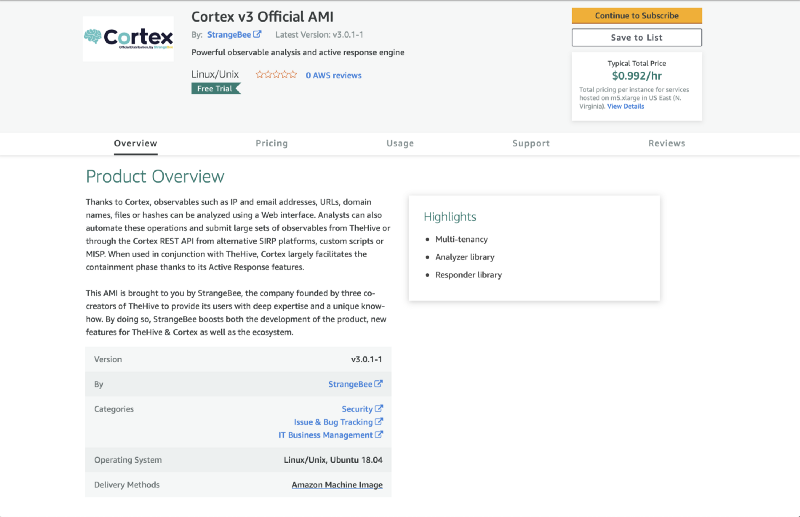Click the five-star rating icons
The image size is (800, 517).
click(x=276, y=75)
